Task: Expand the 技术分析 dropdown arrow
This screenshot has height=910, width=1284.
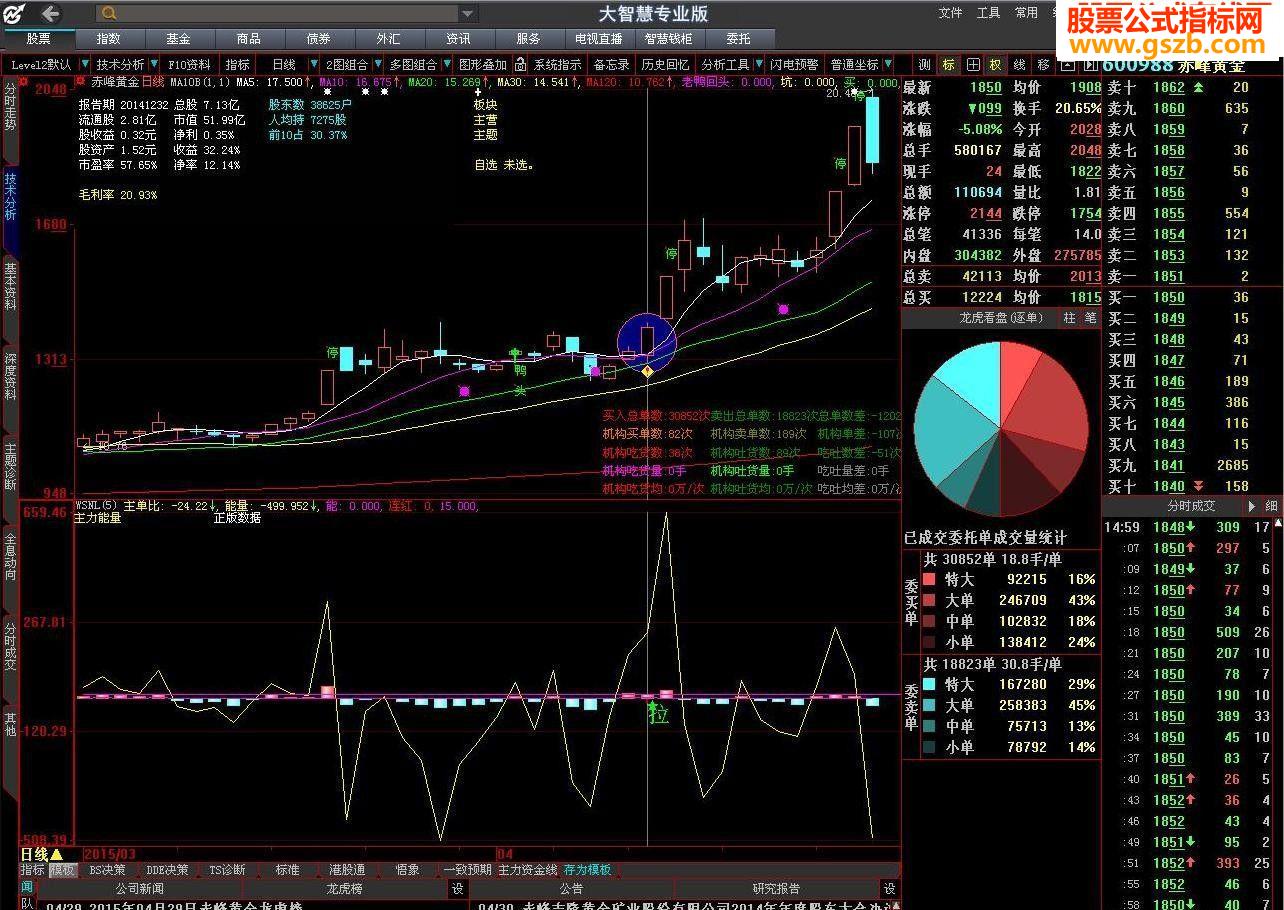Action: coord(155,65)
